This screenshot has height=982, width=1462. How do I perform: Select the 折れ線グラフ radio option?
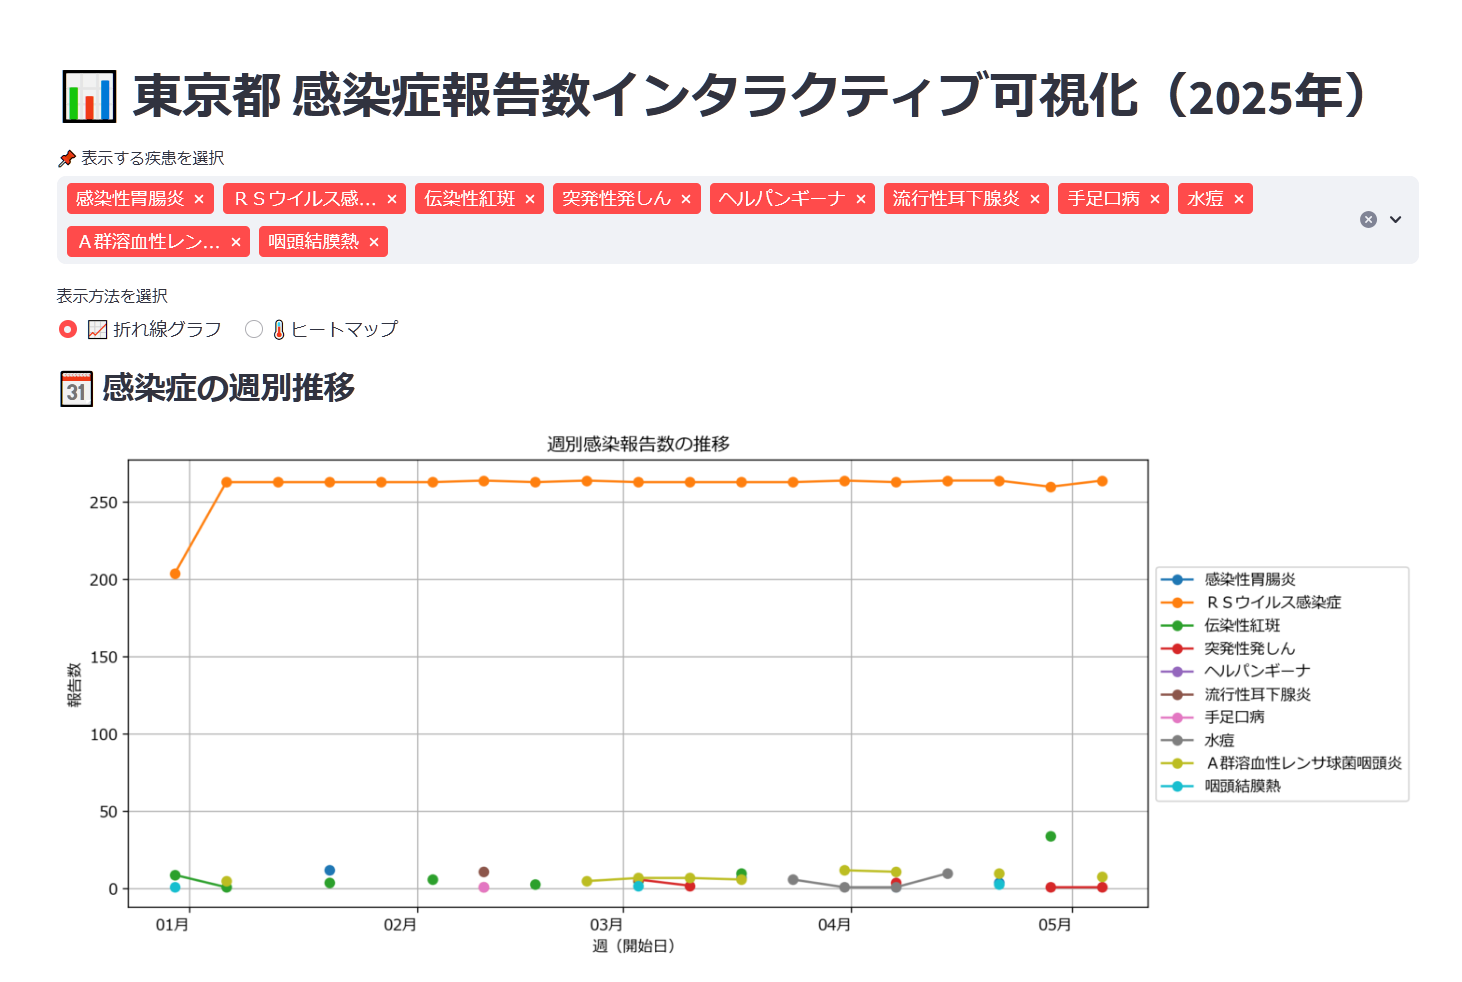point(68,329)
